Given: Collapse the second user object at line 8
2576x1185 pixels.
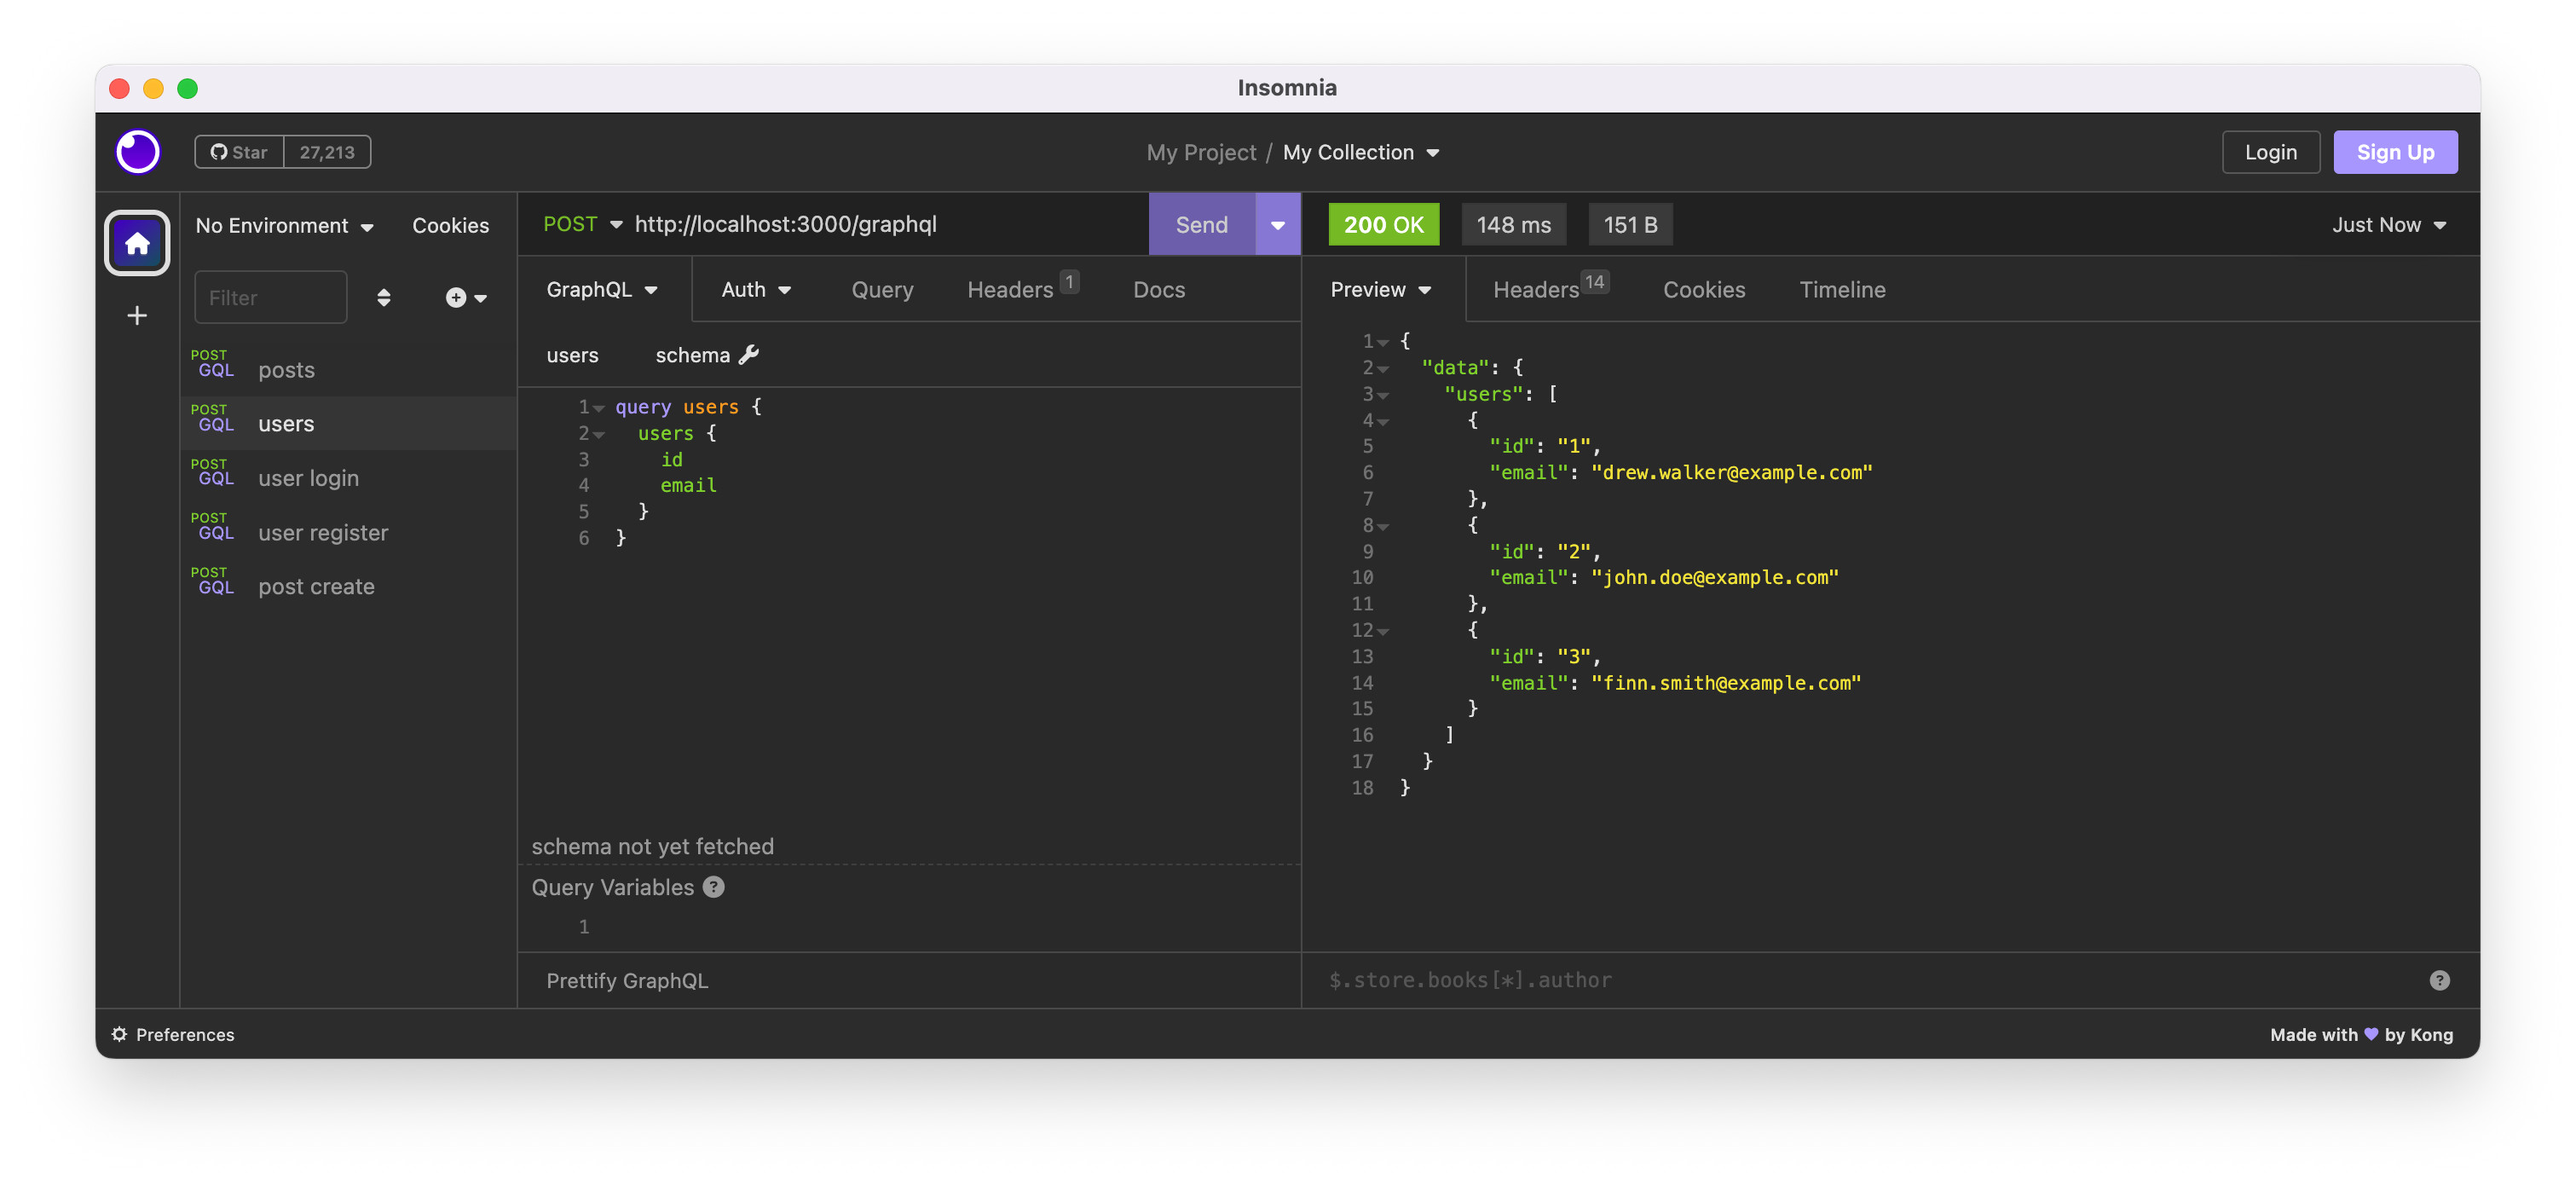Looking at the screenshot, I should click(1383, 526).
